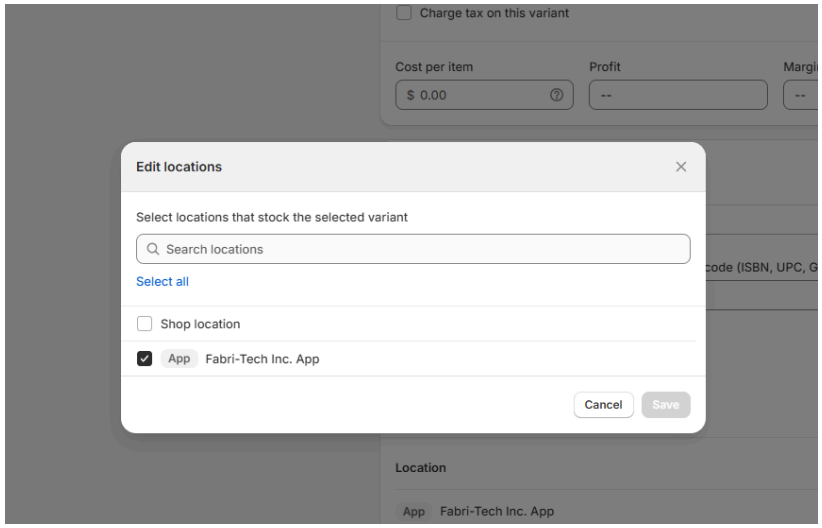Screen dimensions: 822x528
Task: Click the App badge under Location section
Action: 414,512
